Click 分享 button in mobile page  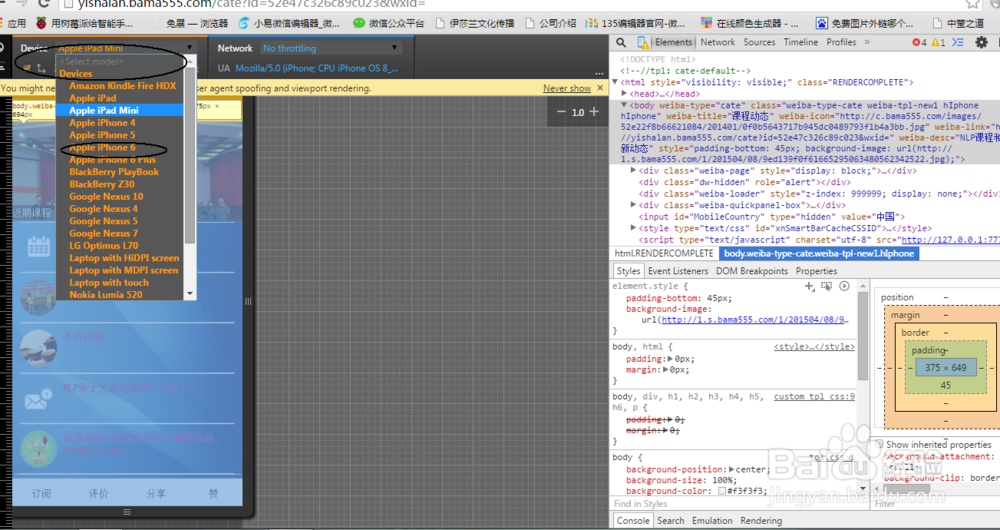[156, 494]
